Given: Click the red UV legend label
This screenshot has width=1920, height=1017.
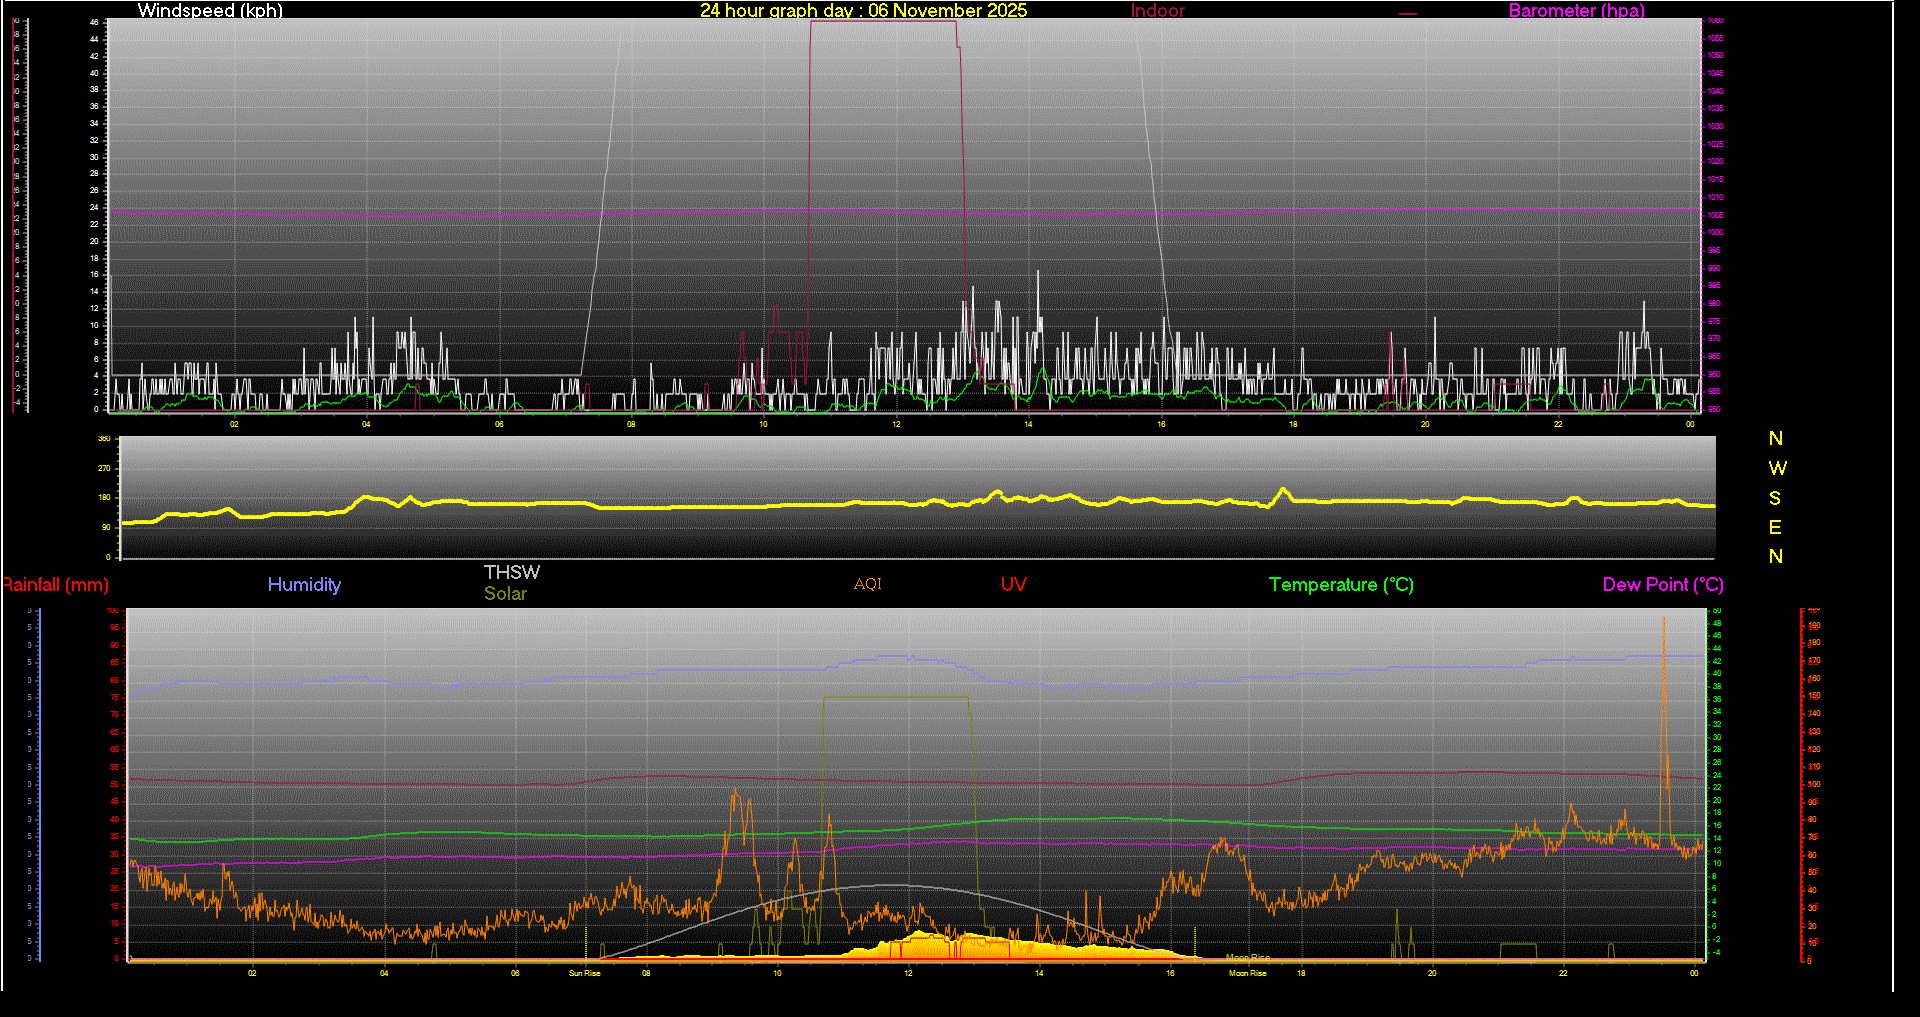Looking at the screenshot, I should [x=1013, y=585].
